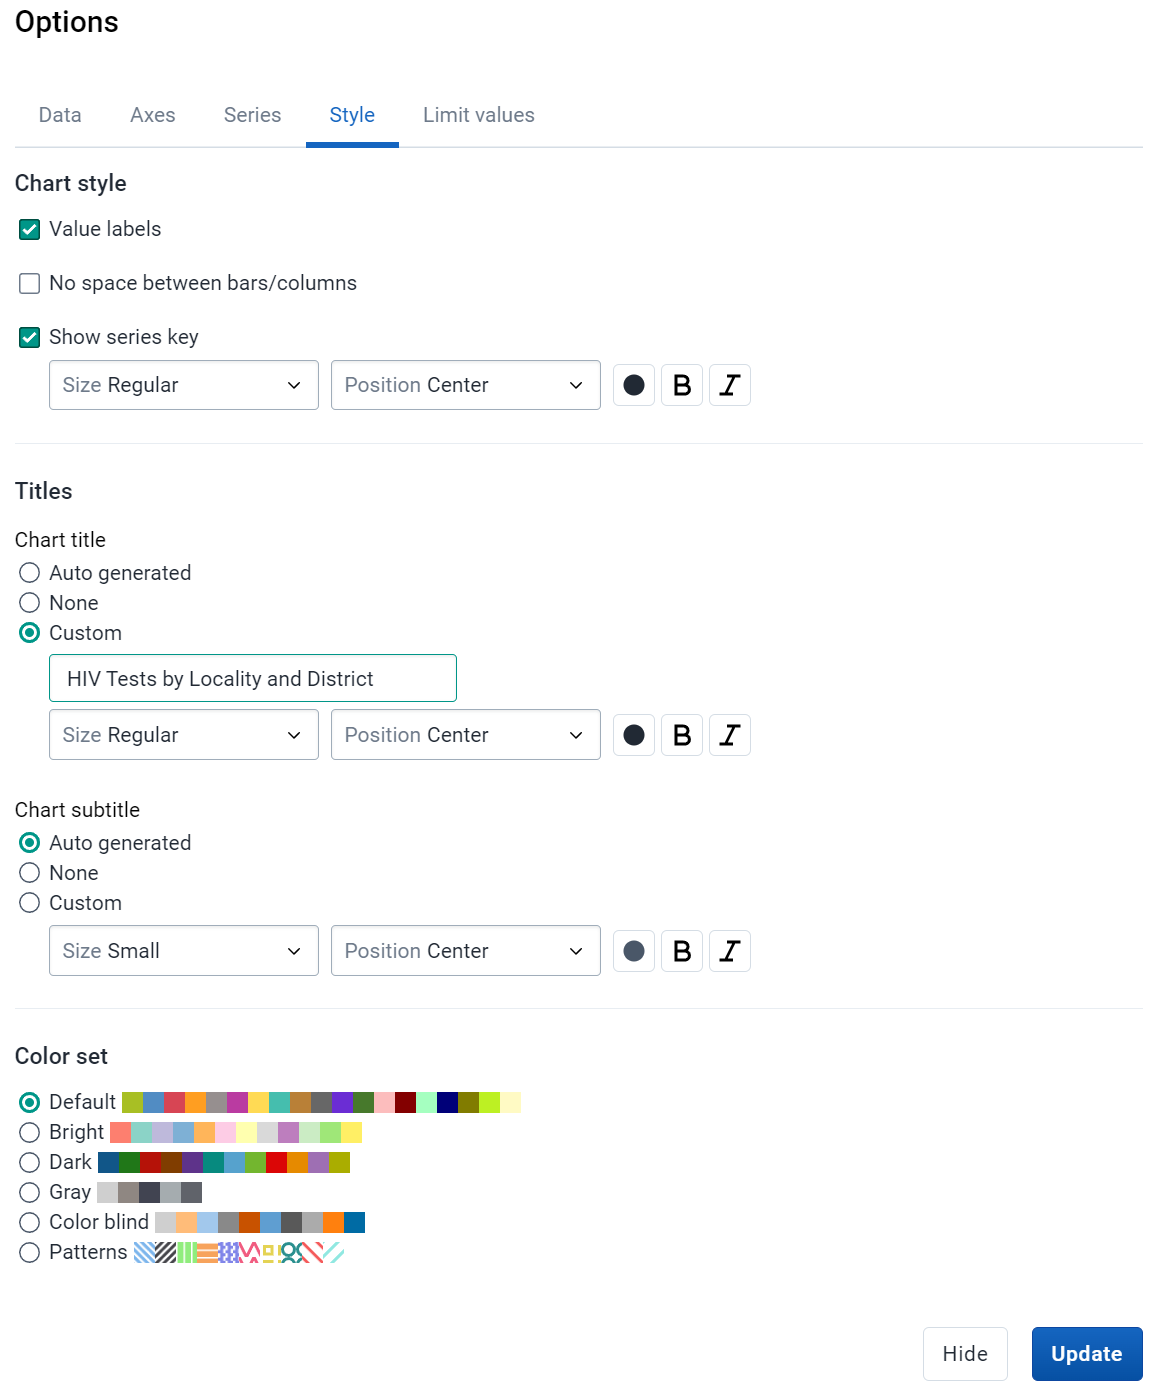The height and width of the screenshot is (1396, 1160).
Task: Toggle bold for chart subtitle
Action: coord(682,951)
